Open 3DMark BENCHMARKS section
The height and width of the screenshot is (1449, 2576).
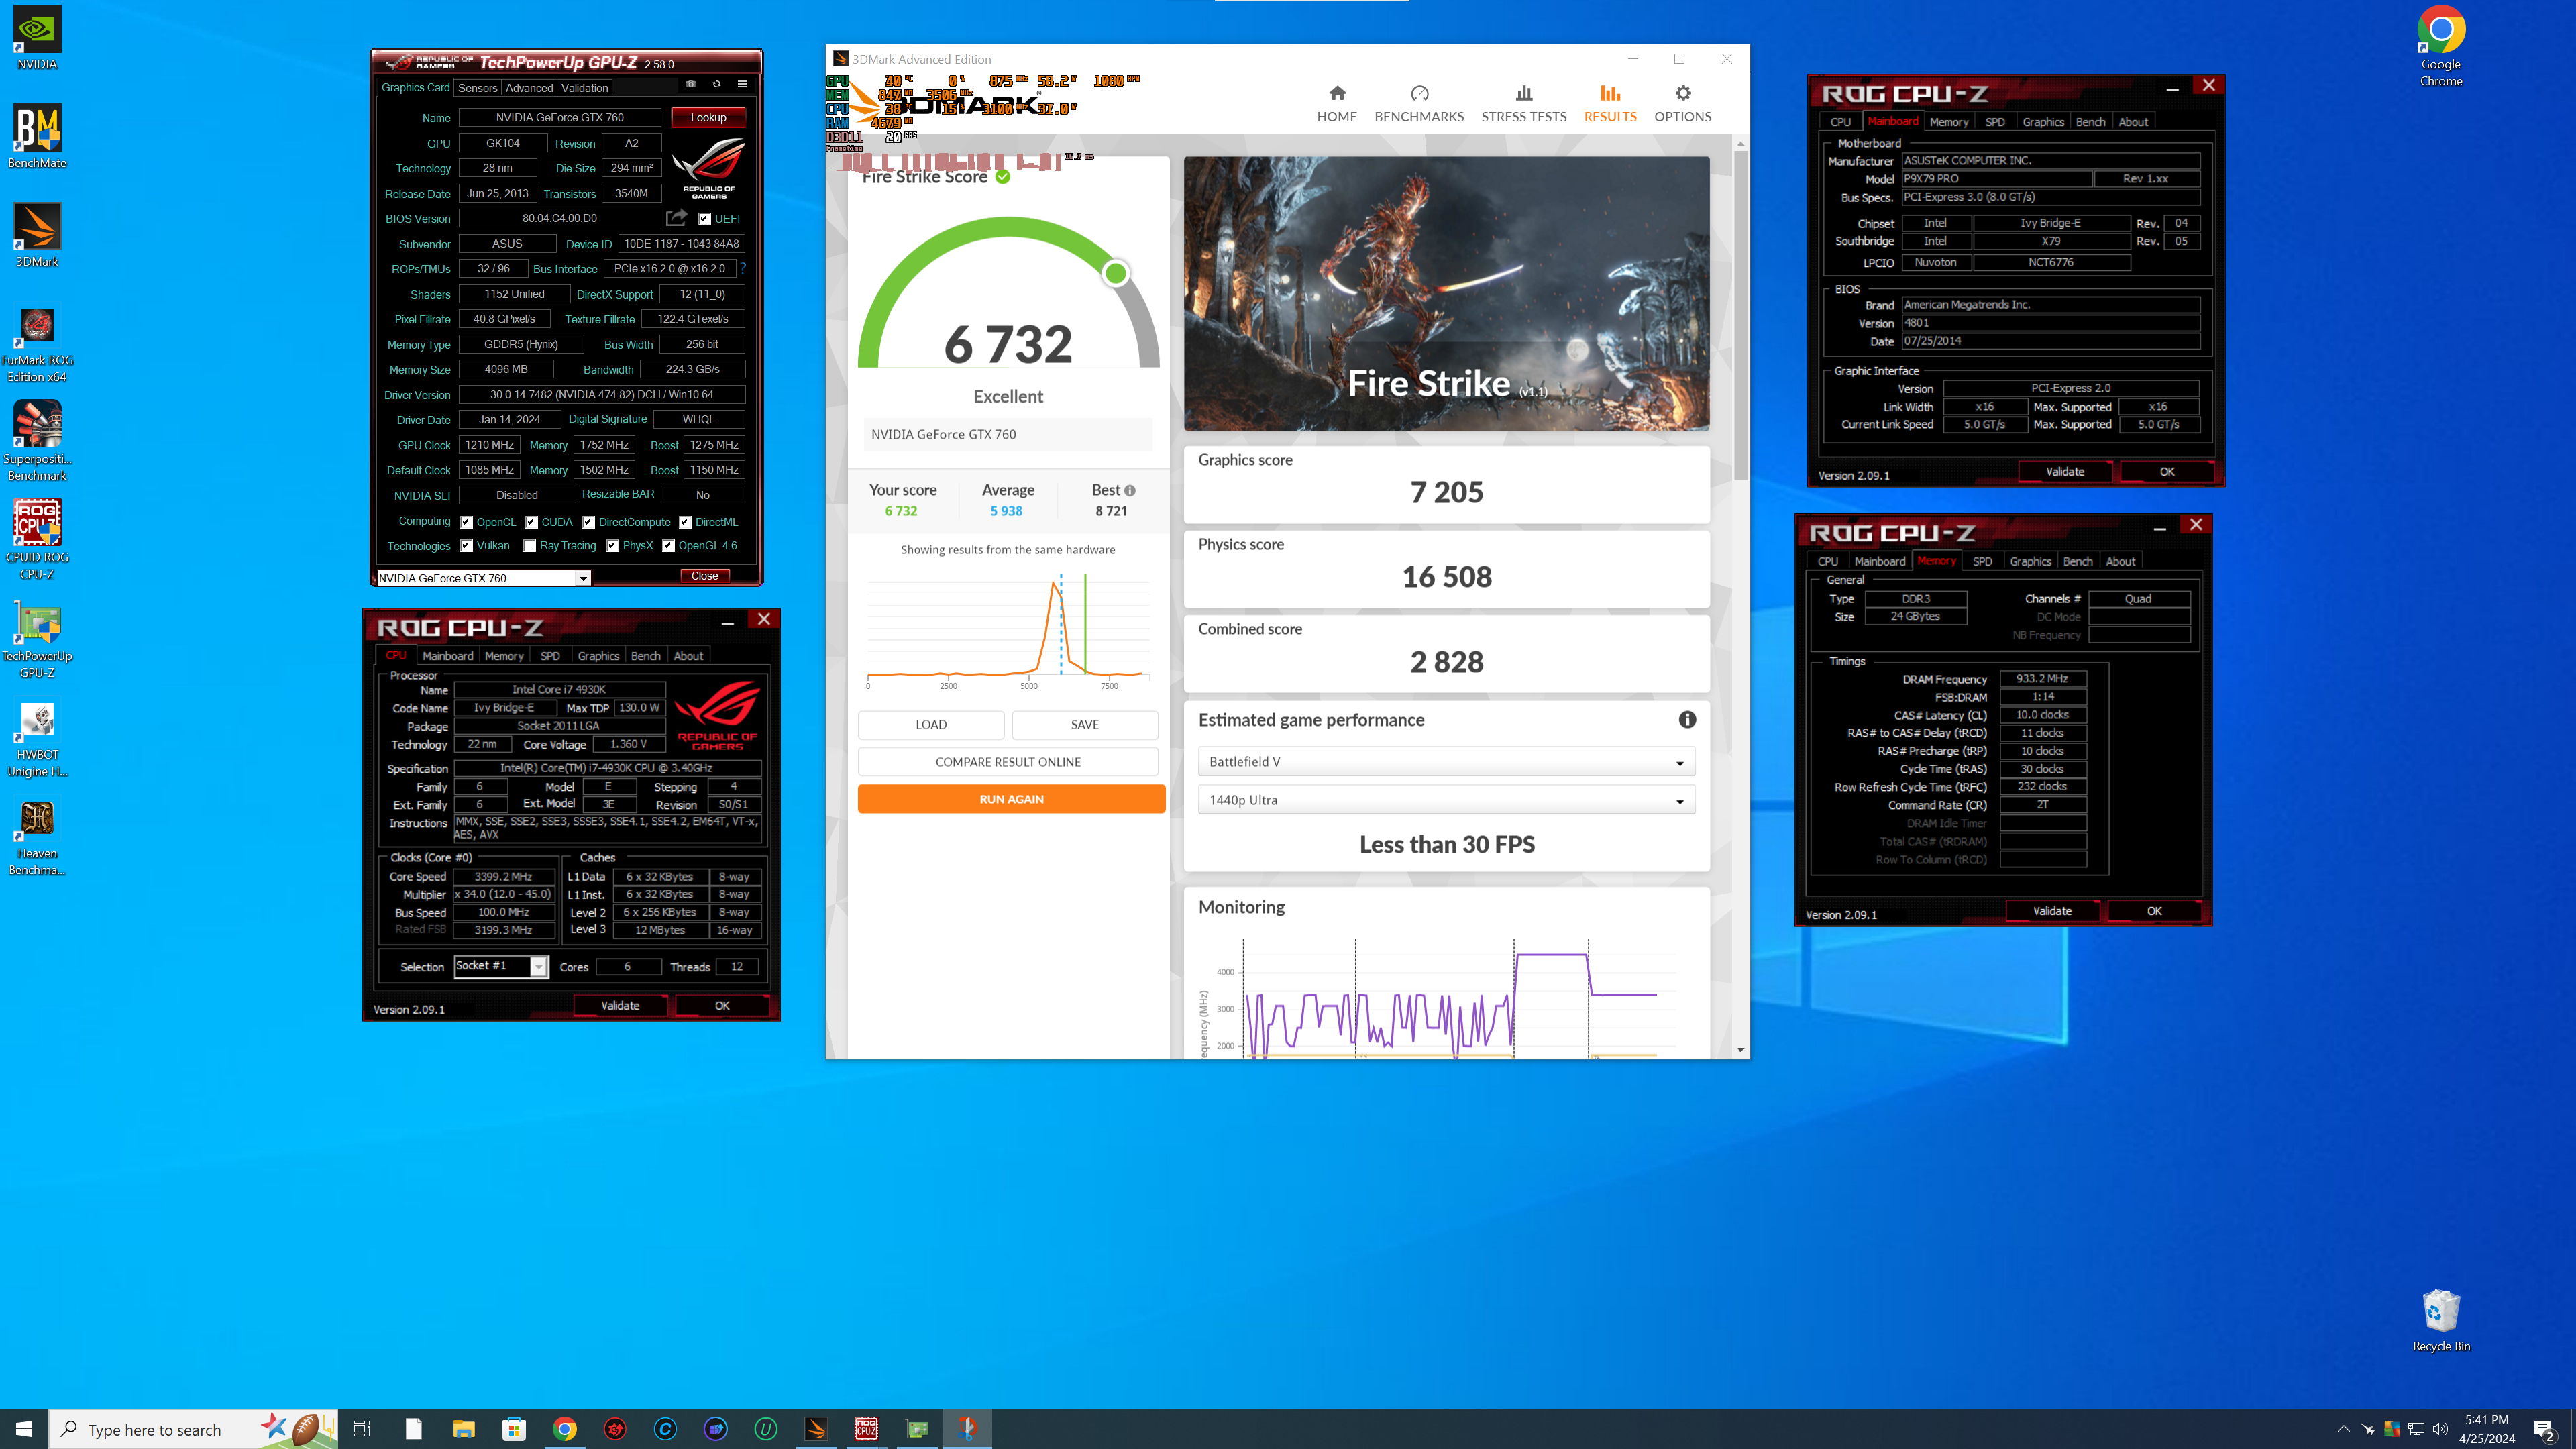coord(1419,104)
